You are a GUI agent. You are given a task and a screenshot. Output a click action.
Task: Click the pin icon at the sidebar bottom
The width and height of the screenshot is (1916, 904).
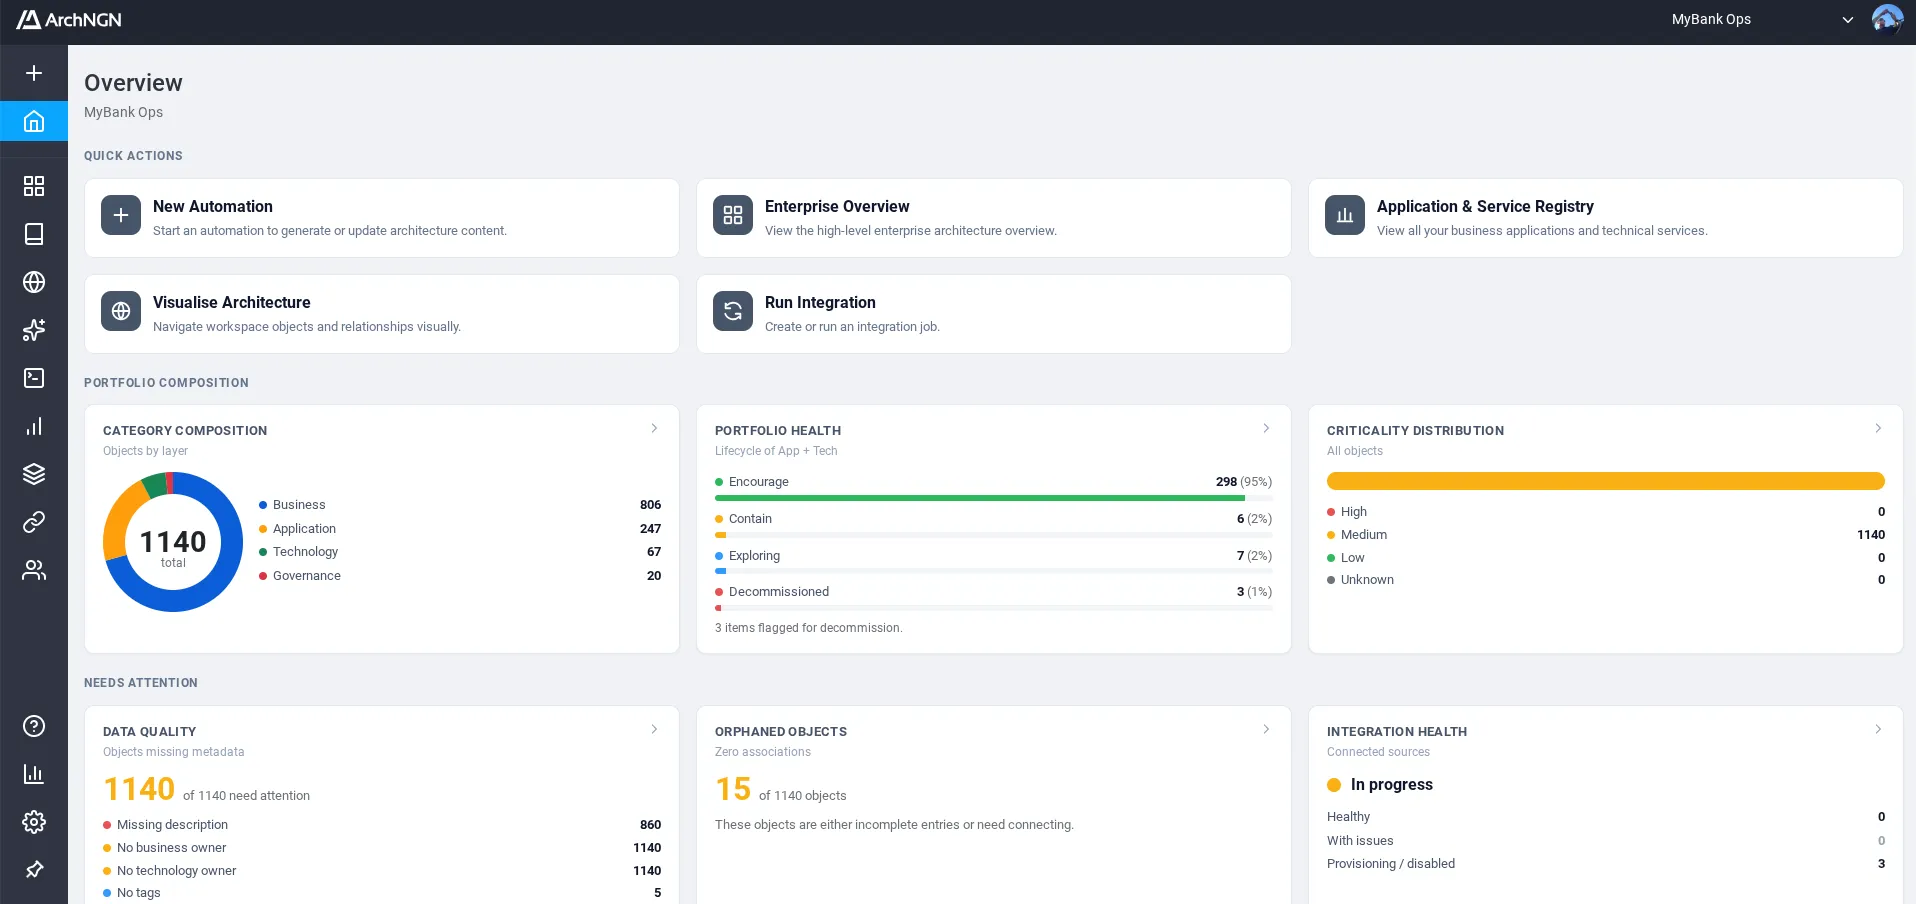(x=34, y=869)
